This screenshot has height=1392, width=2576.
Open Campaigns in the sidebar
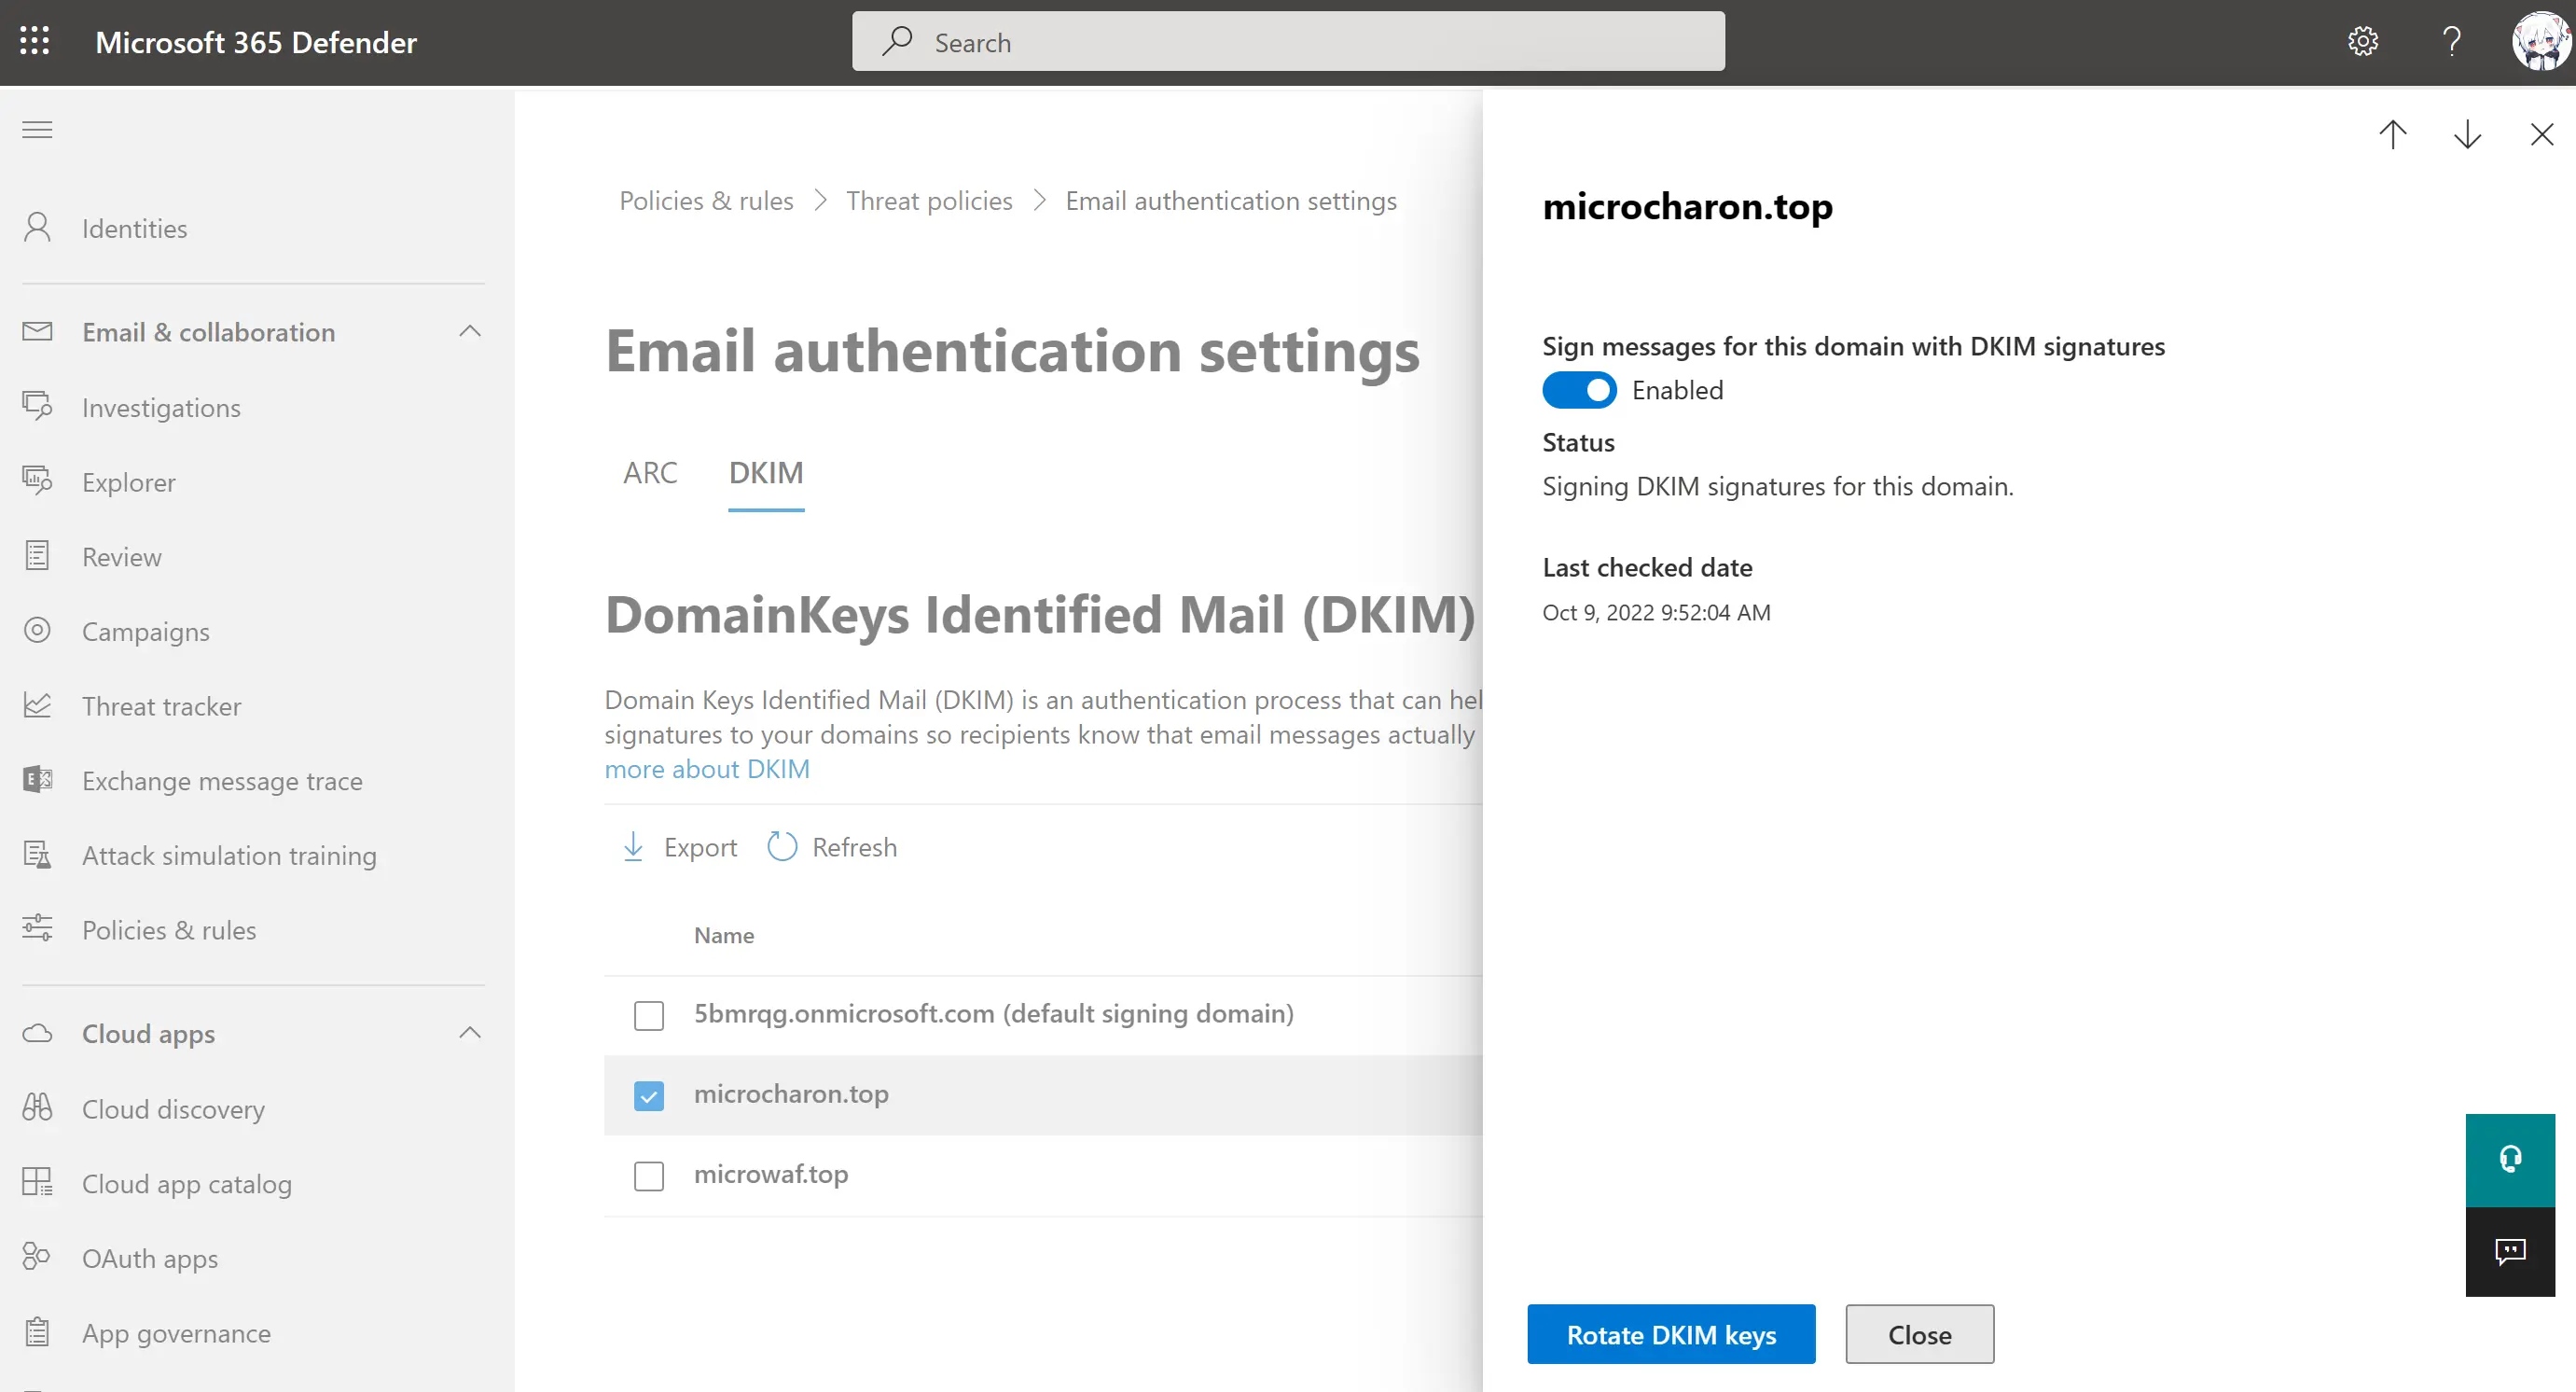pyautogui.click(x=146, y=632)
